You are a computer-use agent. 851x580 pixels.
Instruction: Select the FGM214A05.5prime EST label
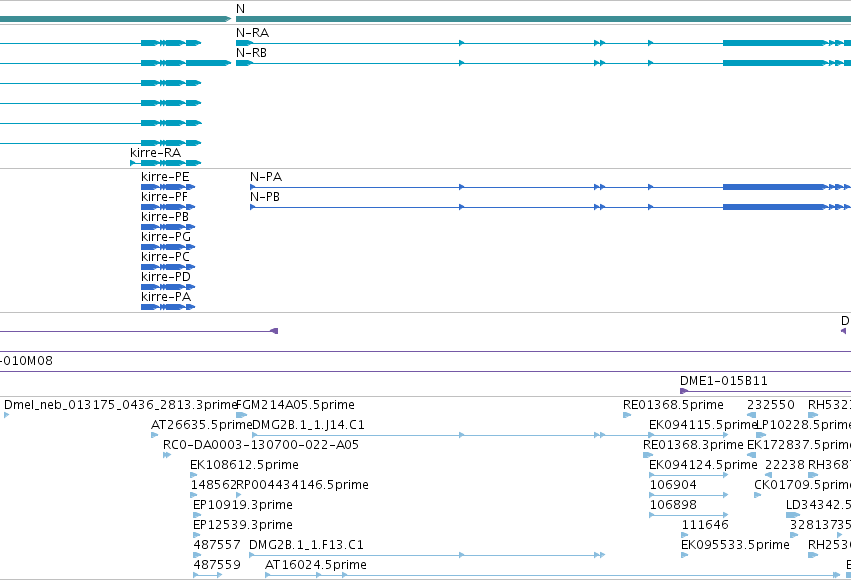pyautogui.click(x=296, y=405)
